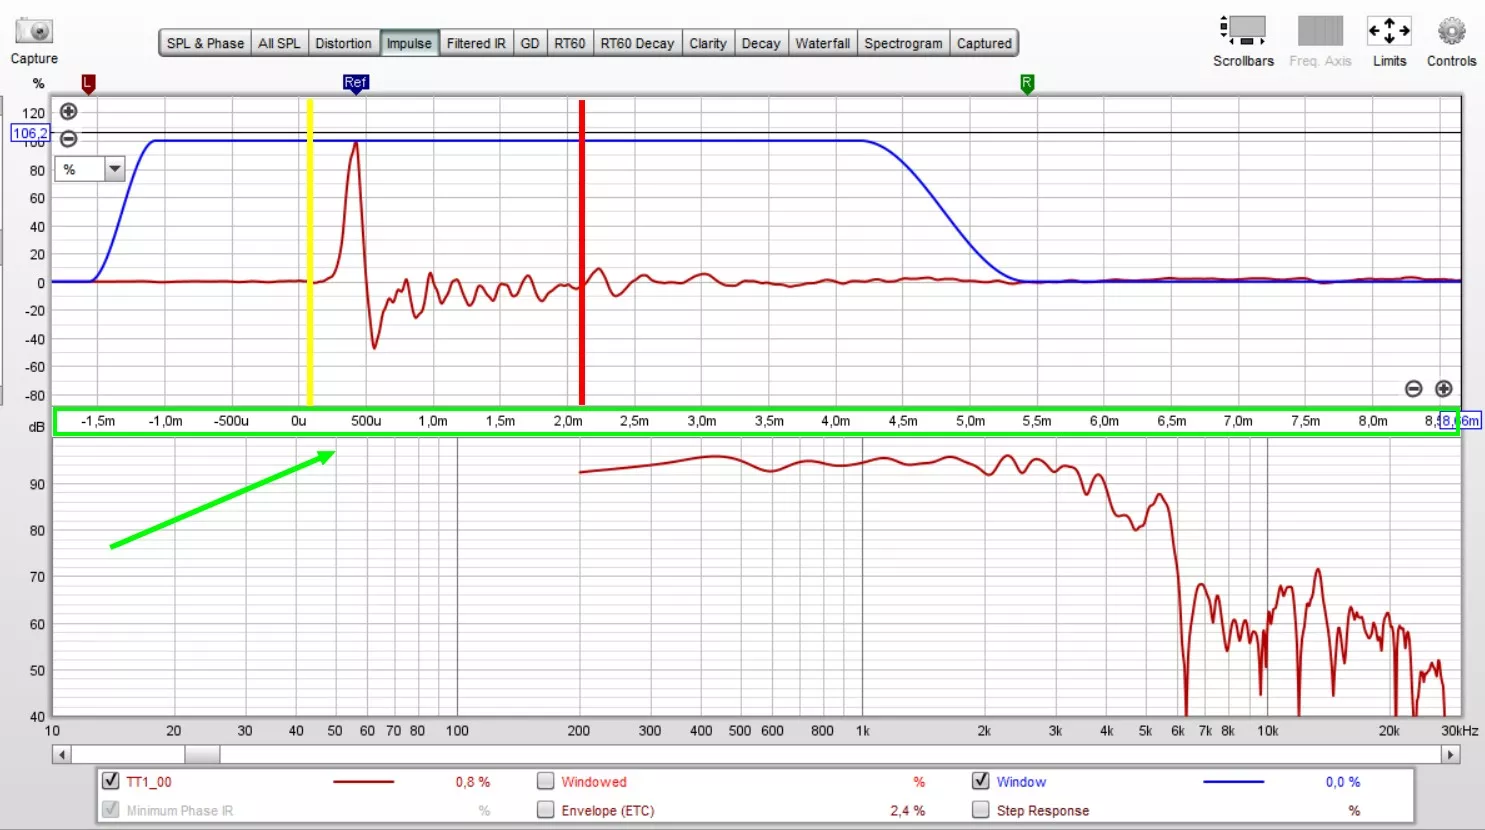Zoom in horizontally with bottom-right plus icon
The height and width of the screenshot is (830, 1485).
(x=1443, y=389)
